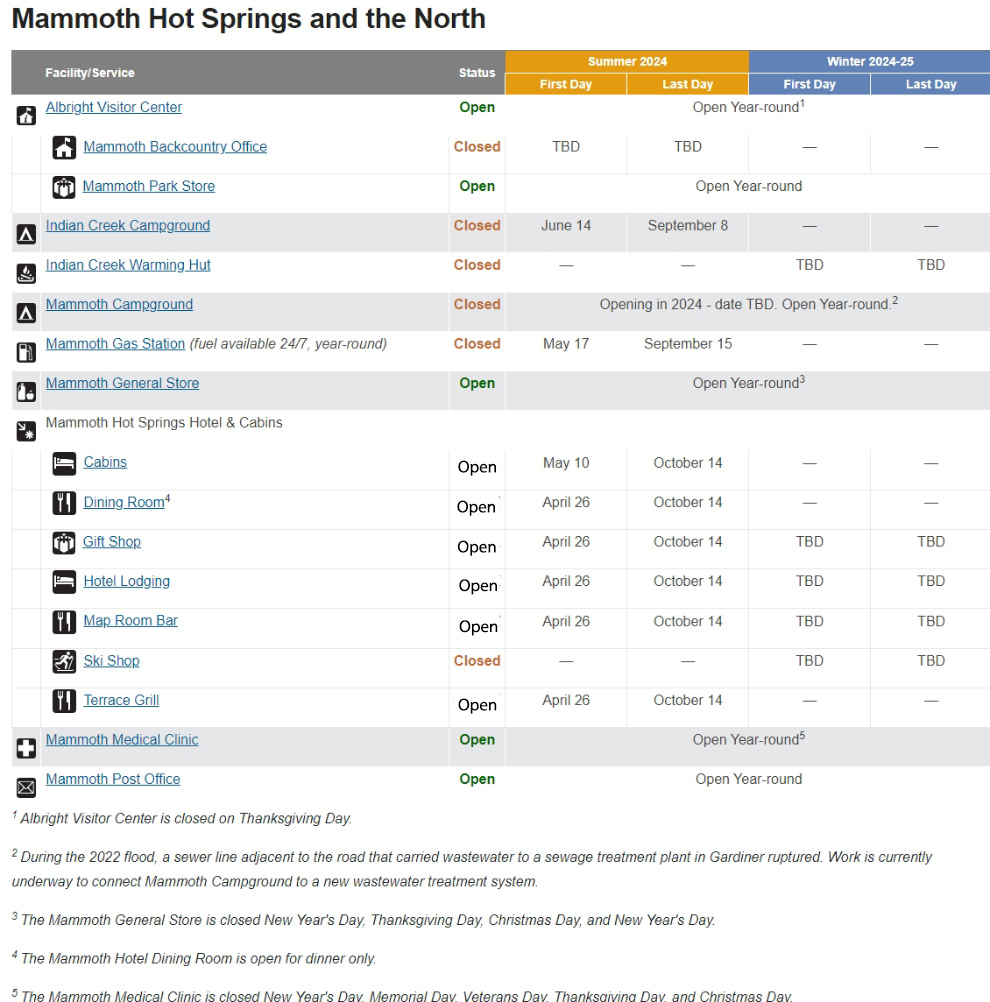990x1002 pixels.
Task: Select the Winter 2024-25 column header
Action: tap(869, 62)
